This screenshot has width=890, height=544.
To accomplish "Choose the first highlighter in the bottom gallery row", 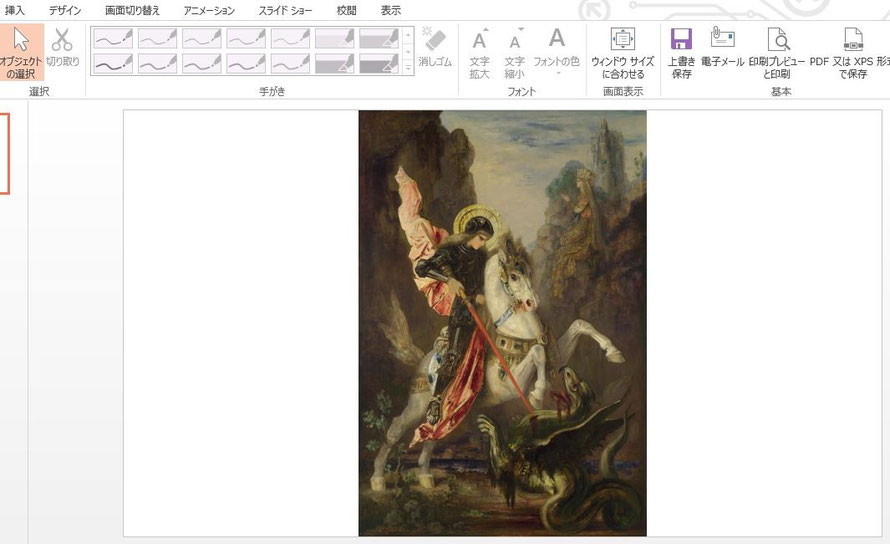I will point(334,64).
